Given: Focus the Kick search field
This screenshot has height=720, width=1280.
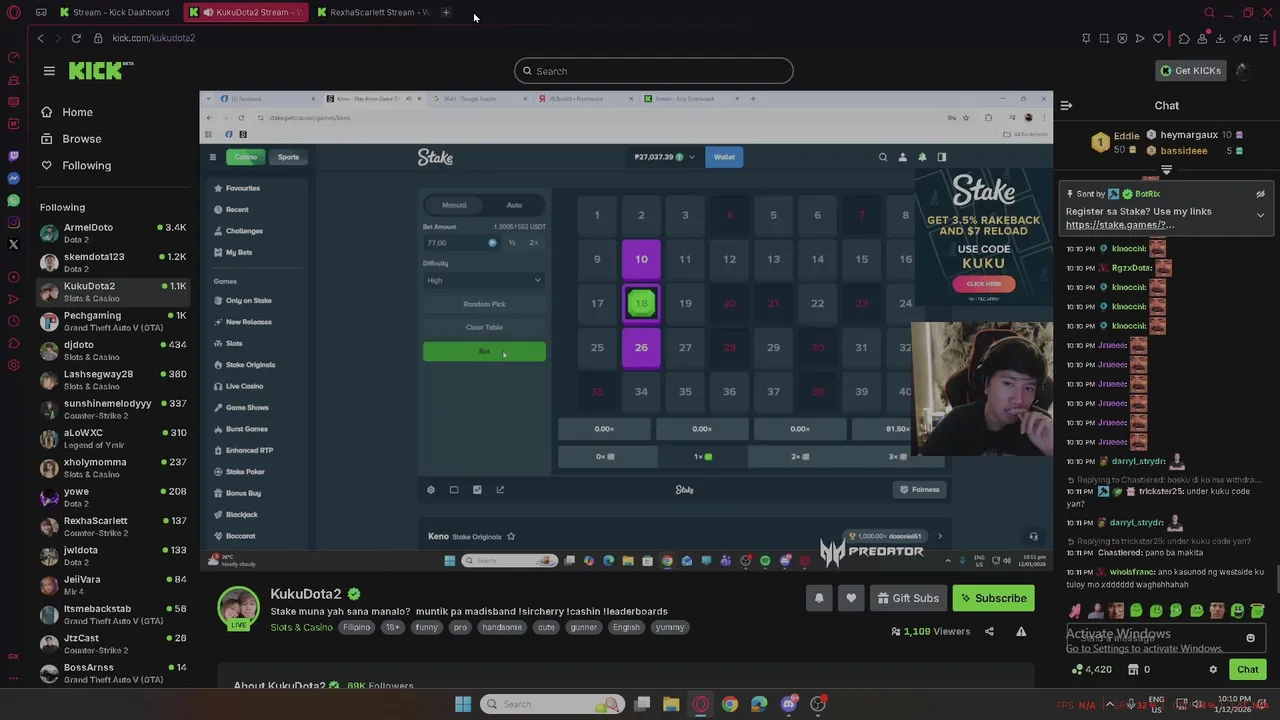Looking at the screenshot, I should tap(654, 71).
